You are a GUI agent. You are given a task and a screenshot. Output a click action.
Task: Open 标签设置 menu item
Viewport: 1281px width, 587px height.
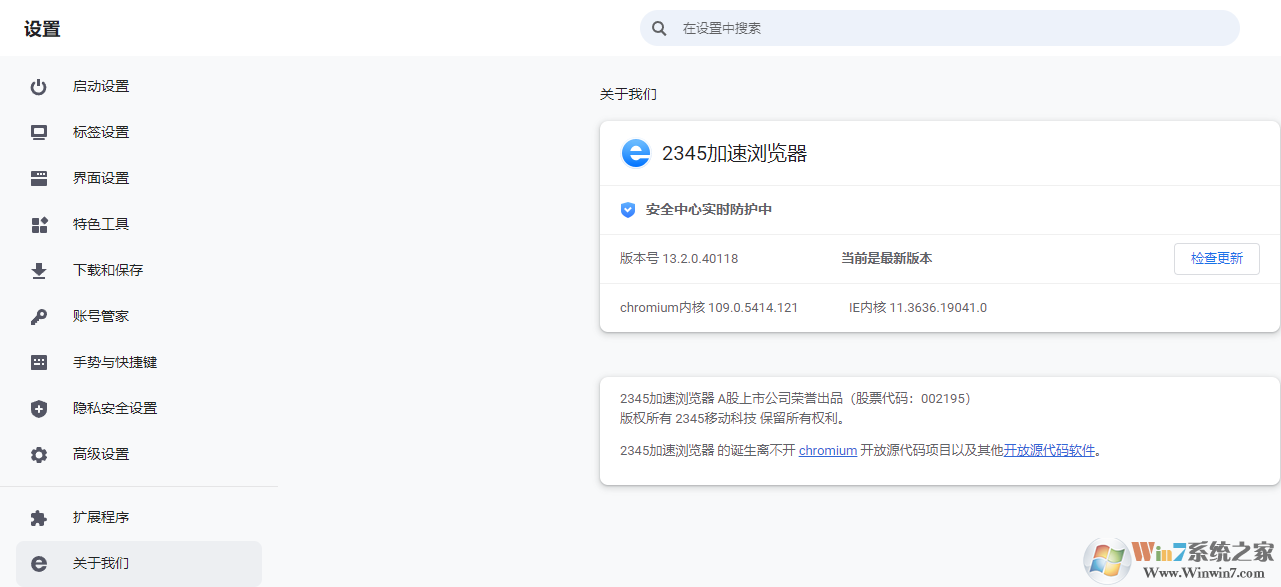click(x=139, y=133)
